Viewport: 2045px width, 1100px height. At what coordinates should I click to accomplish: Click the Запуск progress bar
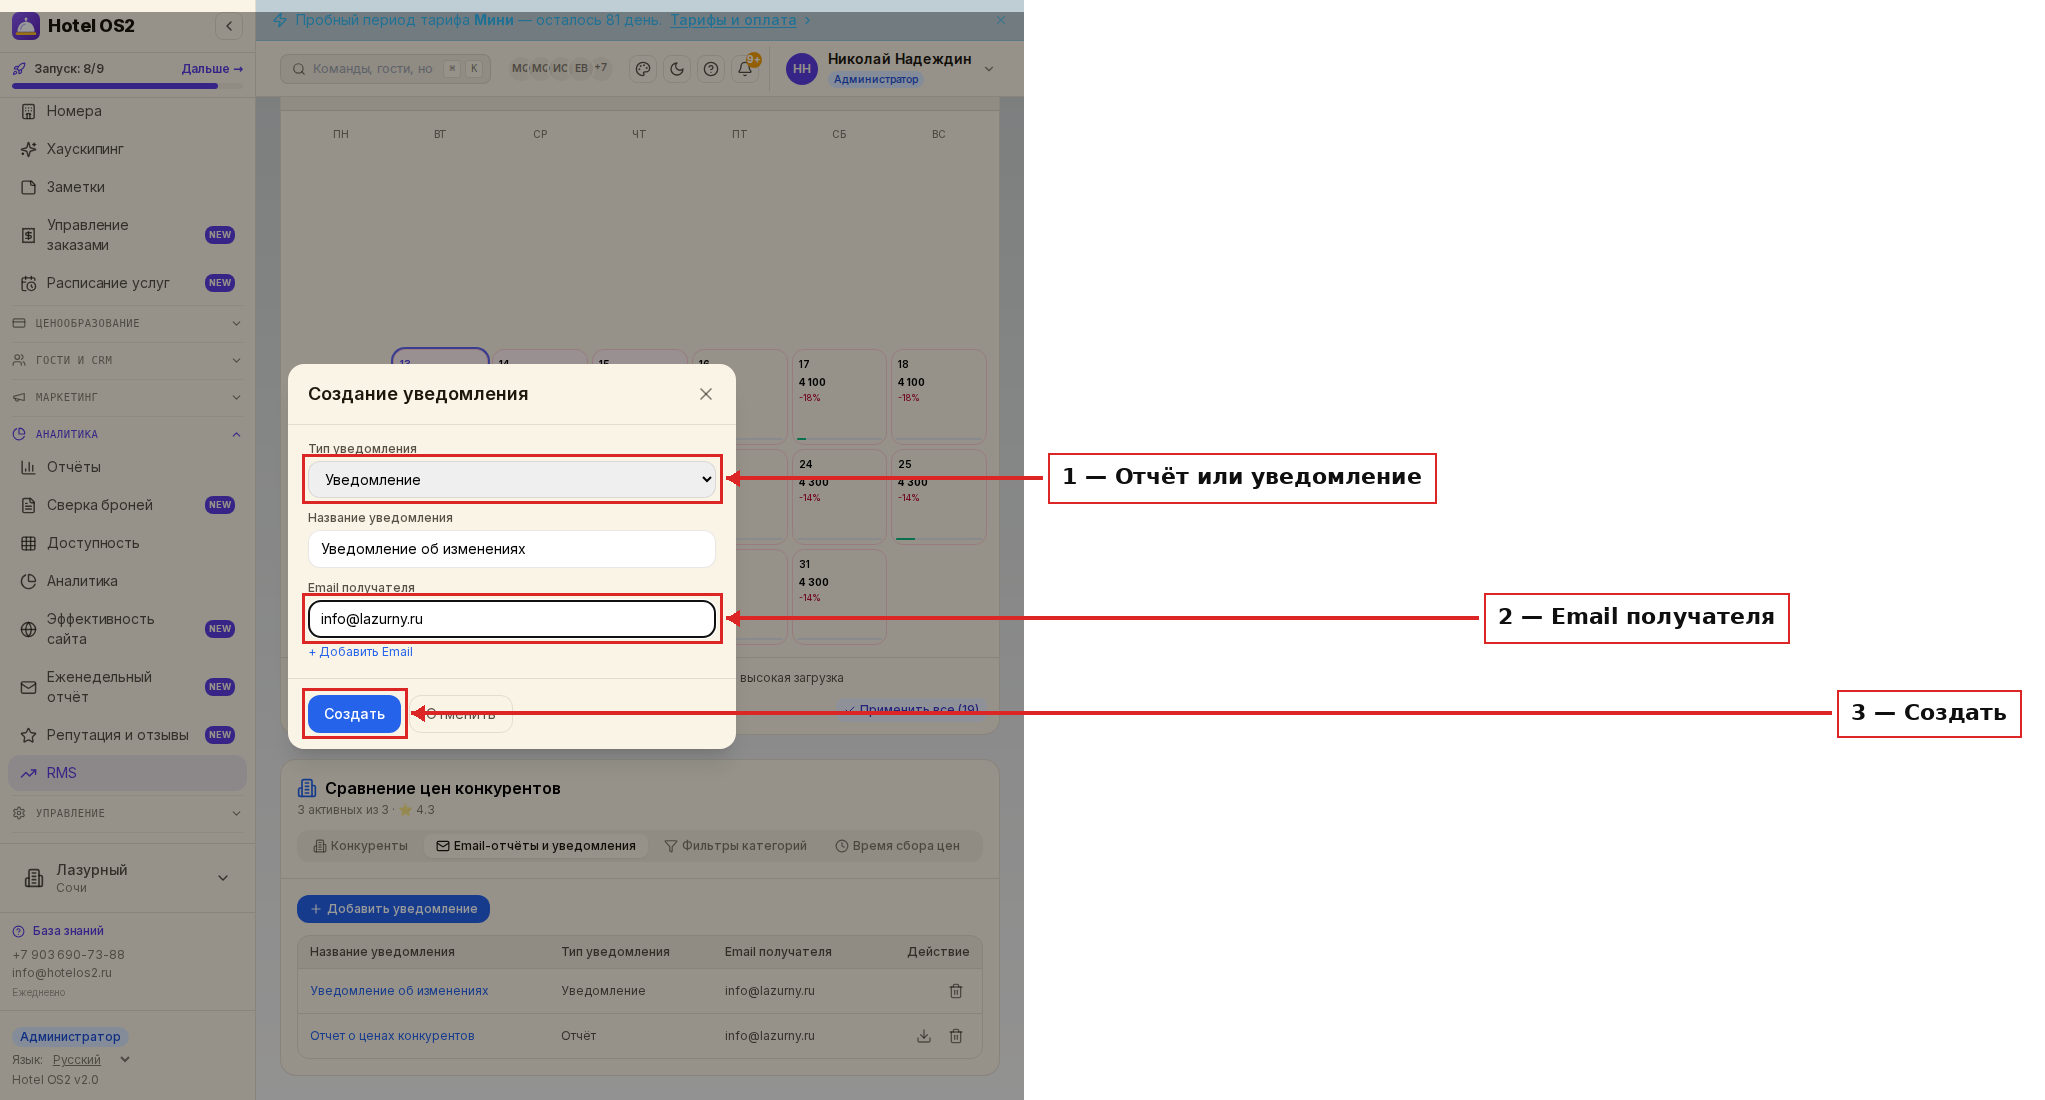[x=127, y=86]
